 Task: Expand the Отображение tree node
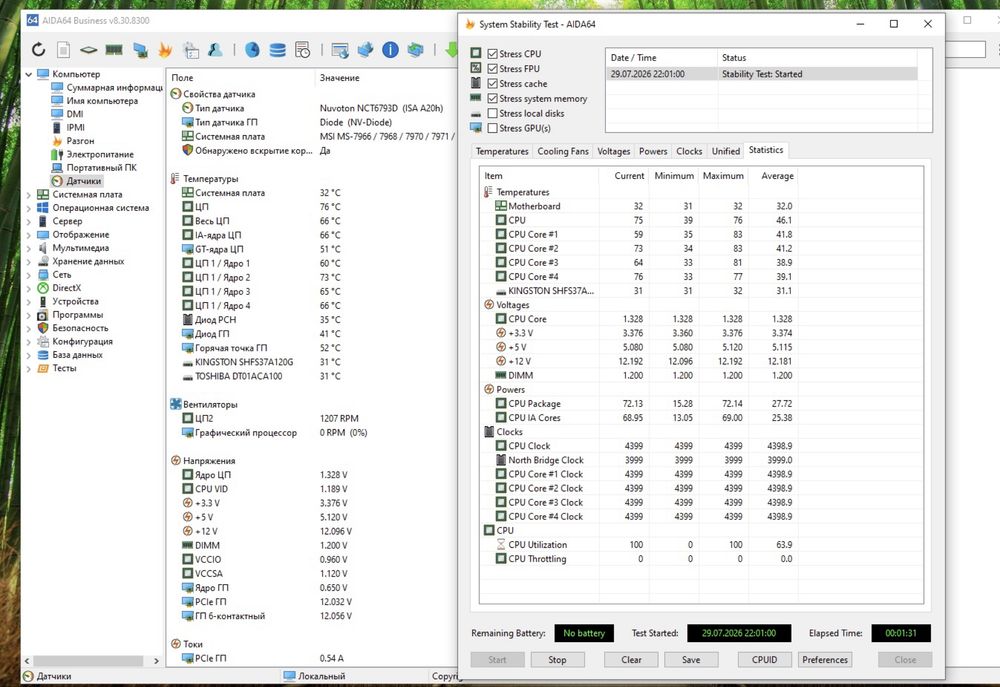point(29,235)
